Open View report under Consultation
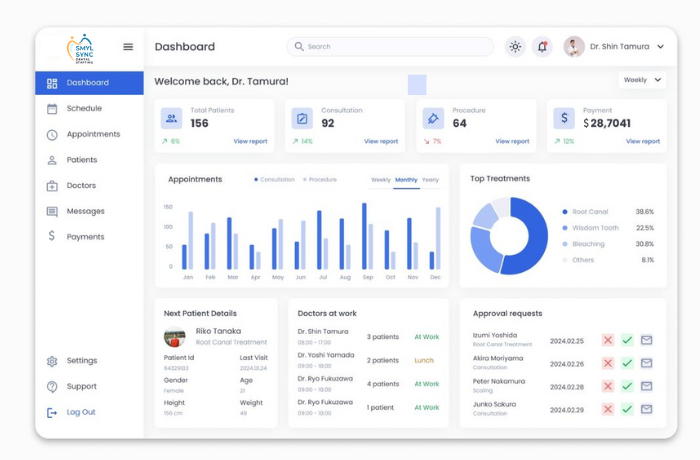 pos(381,141)
